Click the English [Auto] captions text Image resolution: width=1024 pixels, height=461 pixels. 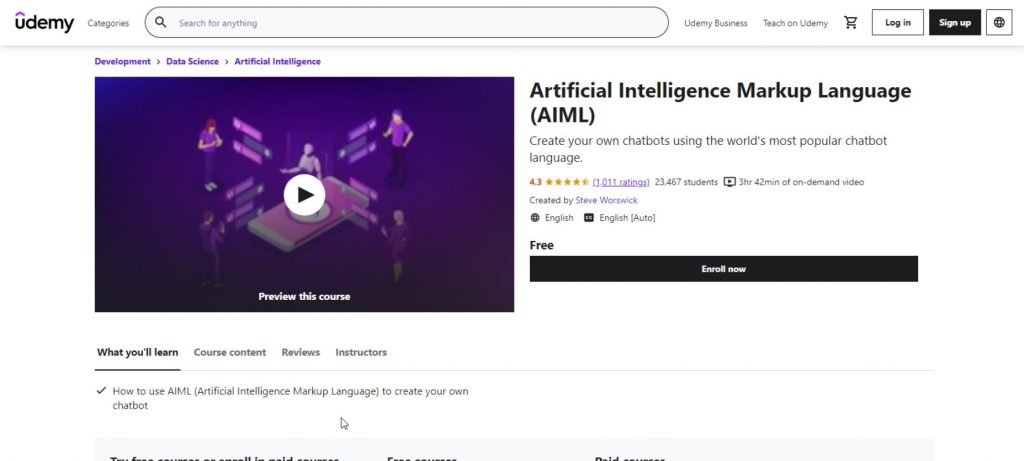[627, 217]
